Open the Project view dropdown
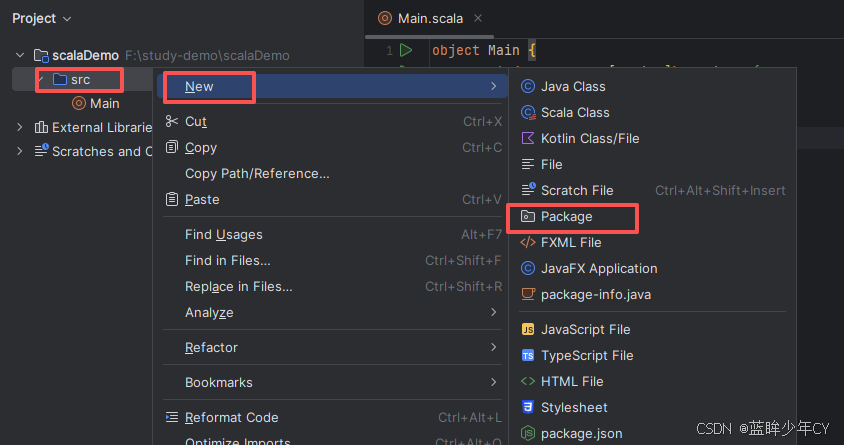844x445 pixels. pos(41,19)
